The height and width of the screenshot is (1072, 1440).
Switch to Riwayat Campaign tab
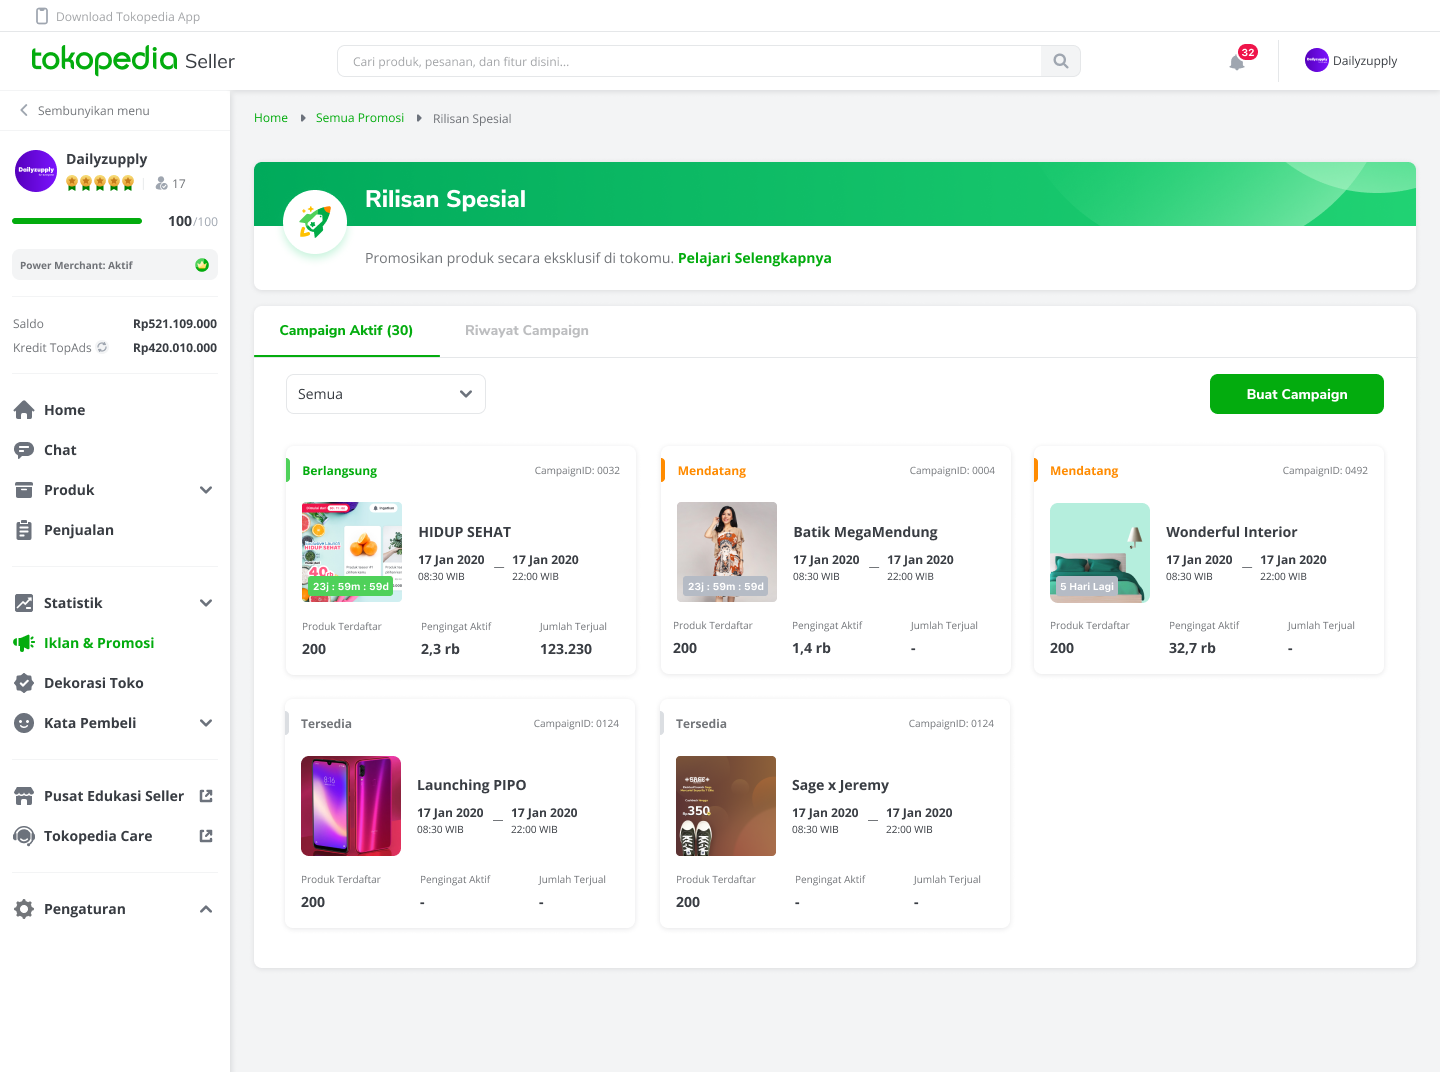(x=527, y=330)
